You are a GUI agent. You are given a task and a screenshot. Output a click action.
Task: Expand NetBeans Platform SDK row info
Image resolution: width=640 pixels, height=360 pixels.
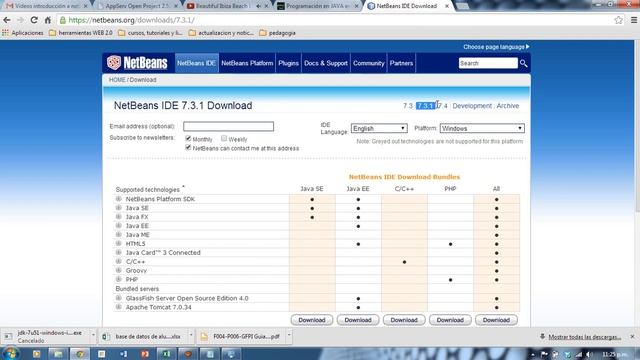coord(118,199)
